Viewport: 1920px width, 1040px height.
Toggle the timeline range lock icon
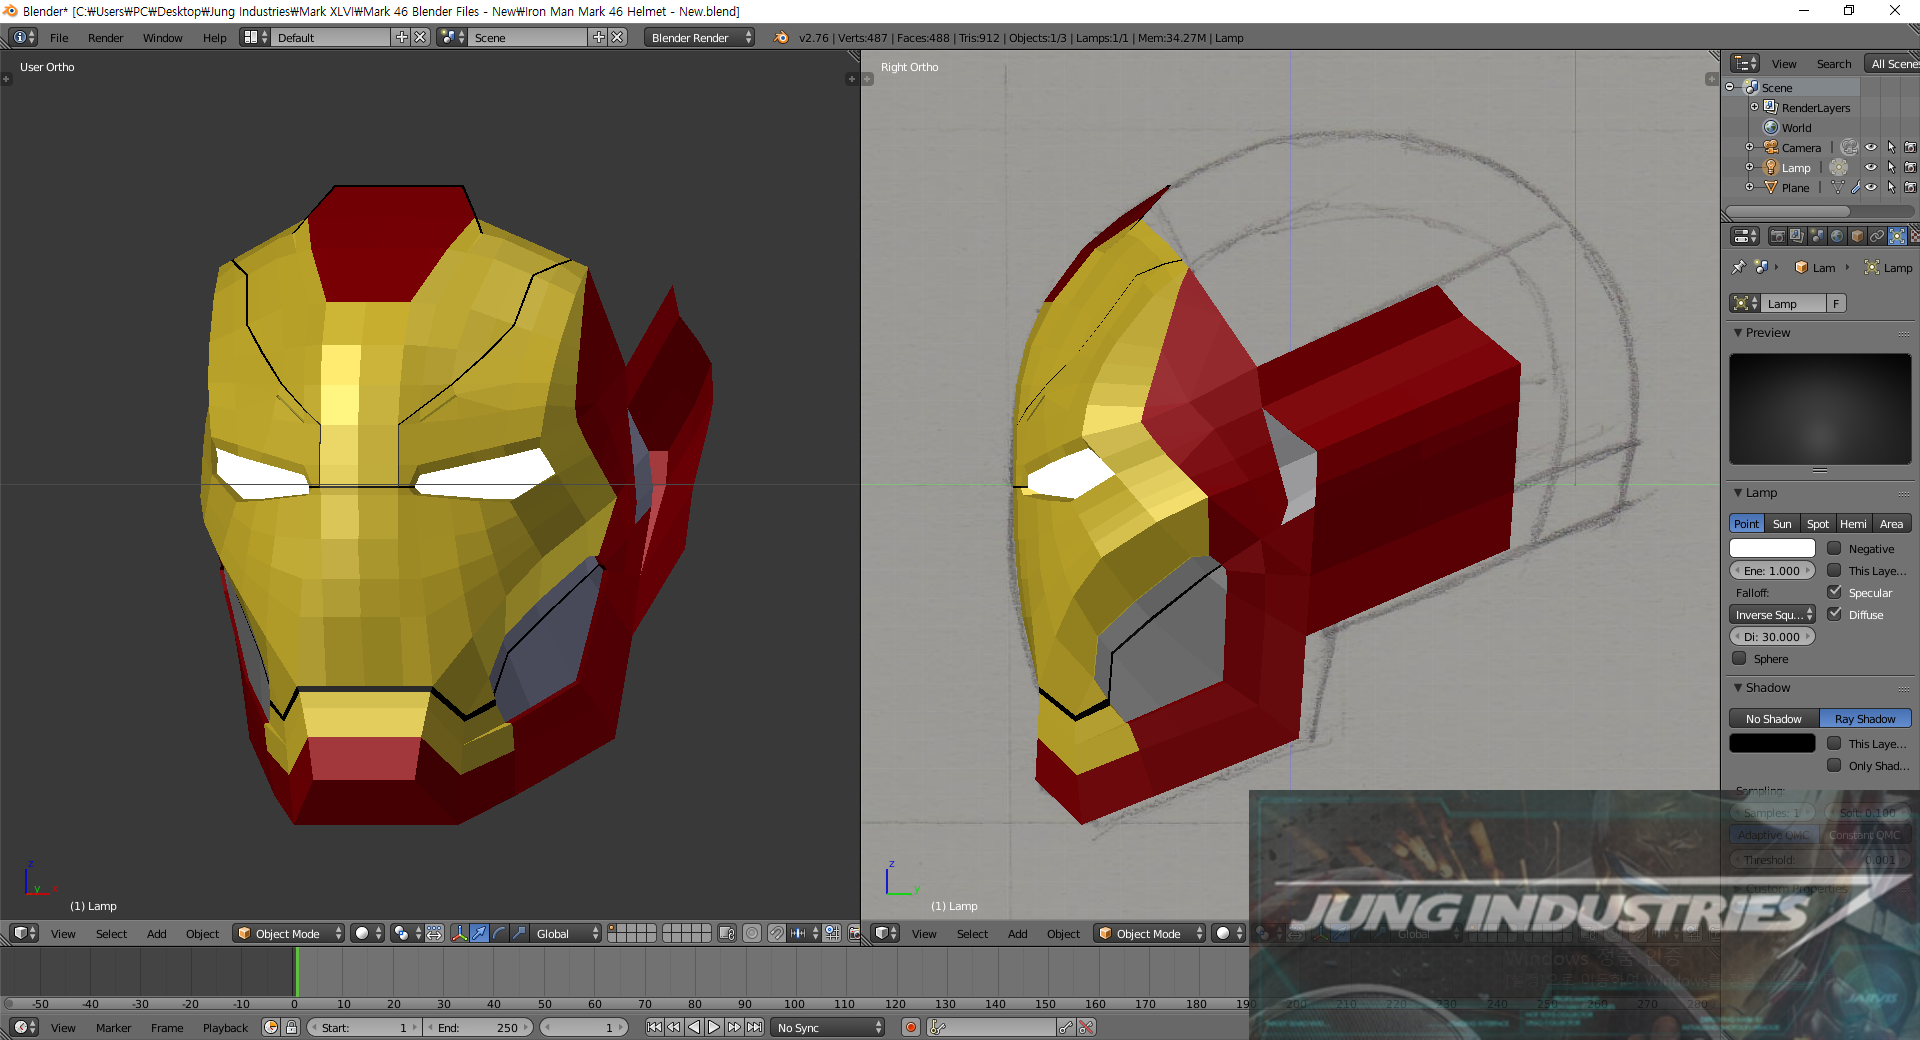(x=291, y=1027)
